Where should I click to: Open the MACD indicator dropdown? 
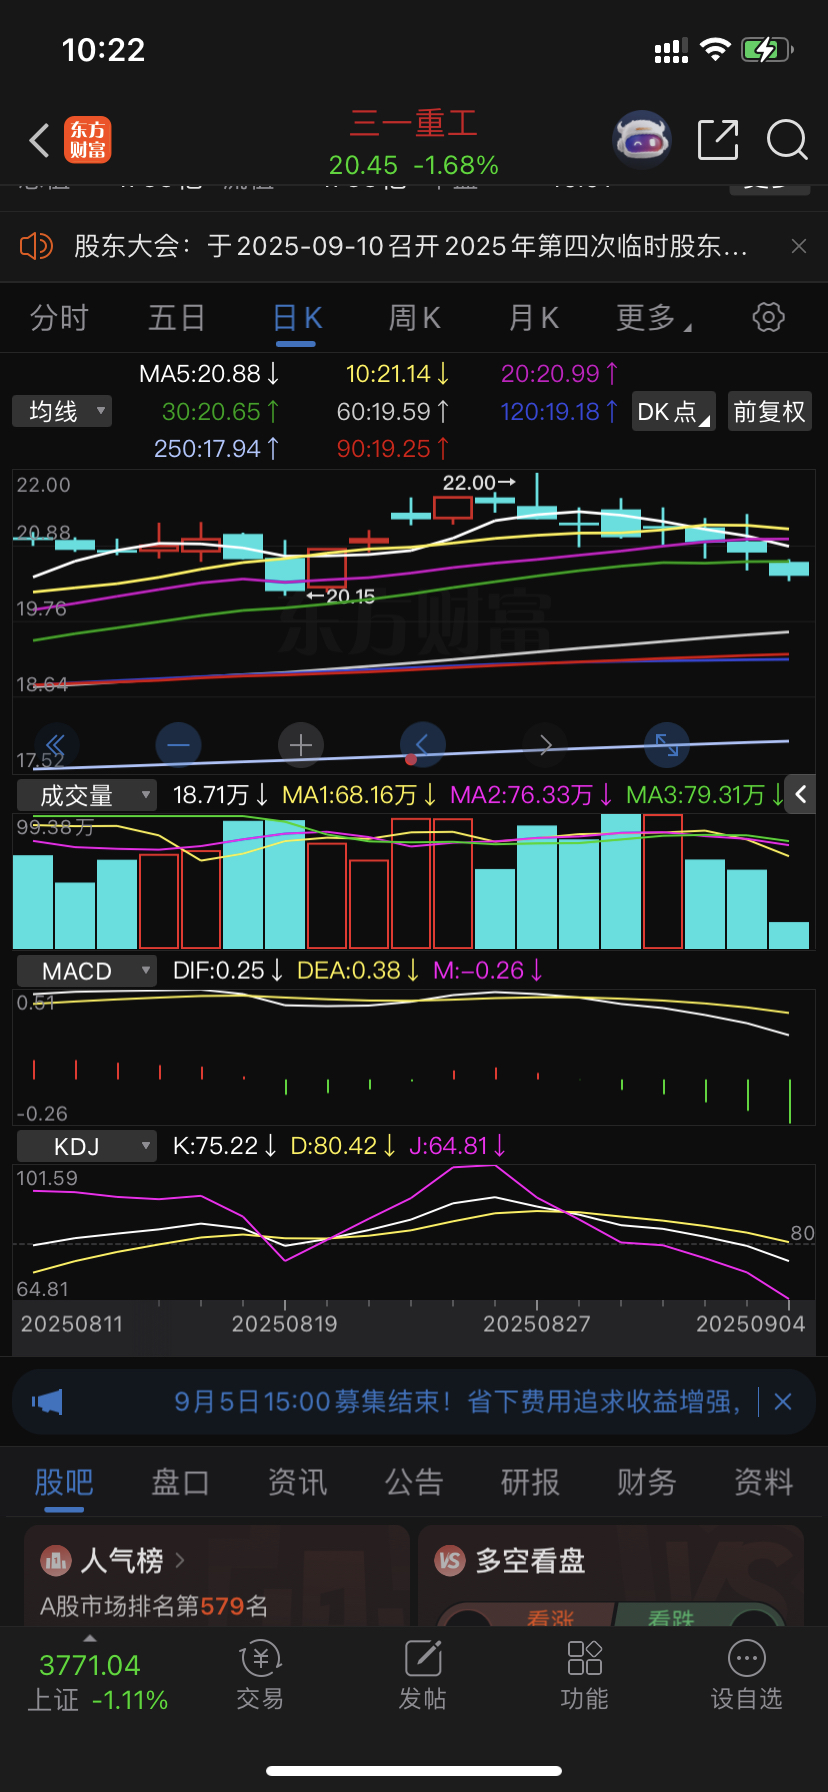coord(86,971)
